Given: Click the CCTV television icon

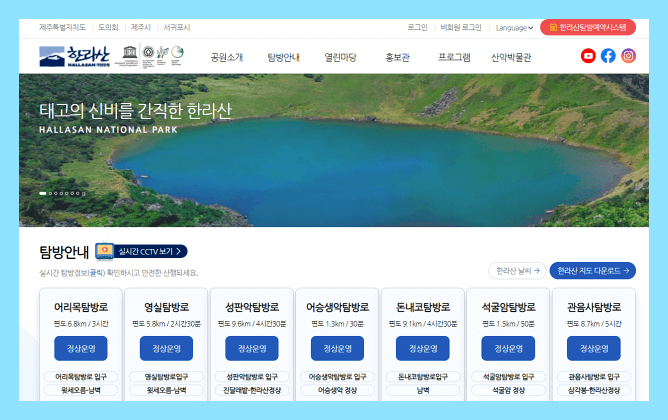Looking at the screenshot, I should tap(104, 250).
